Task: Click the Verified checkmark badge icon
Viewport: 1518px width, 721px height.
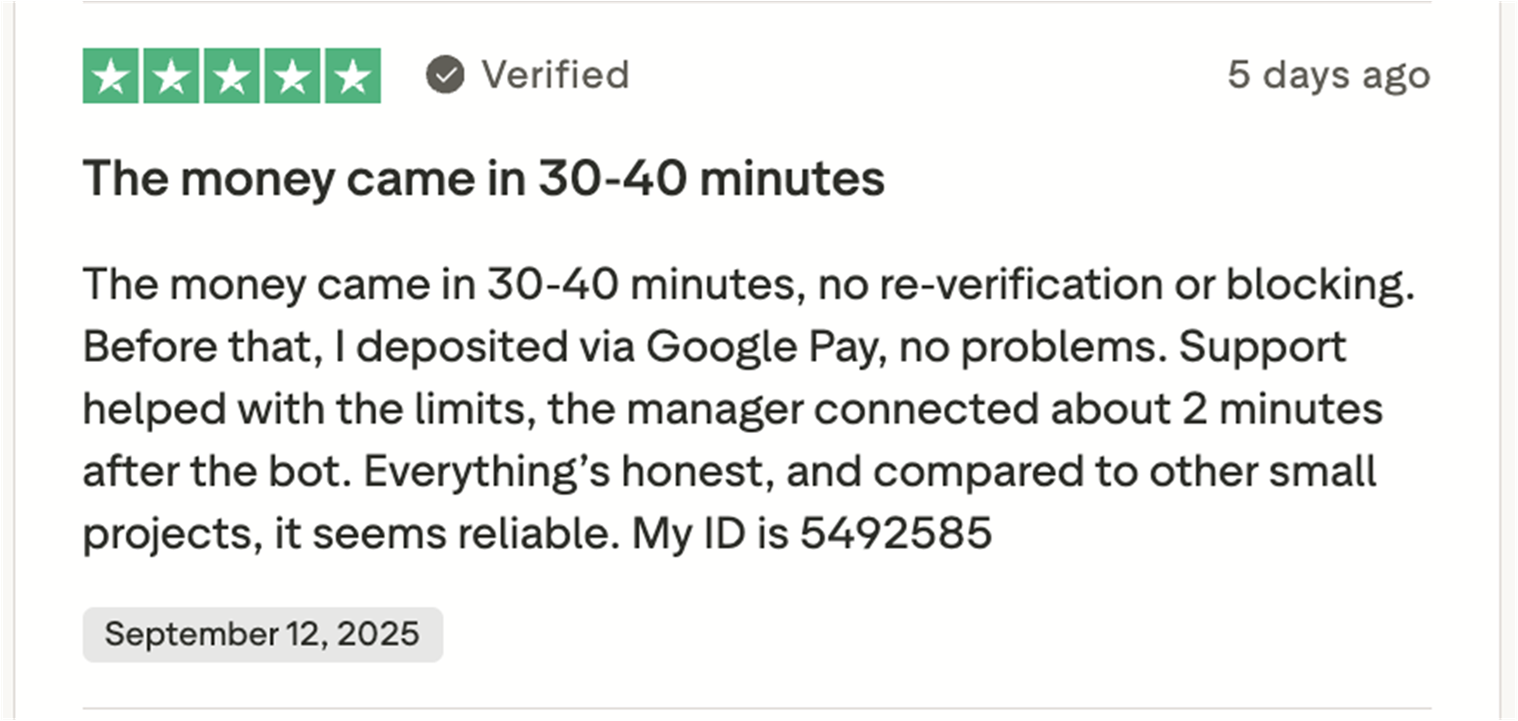Action: pyautogui.click(x=445, y=75)
